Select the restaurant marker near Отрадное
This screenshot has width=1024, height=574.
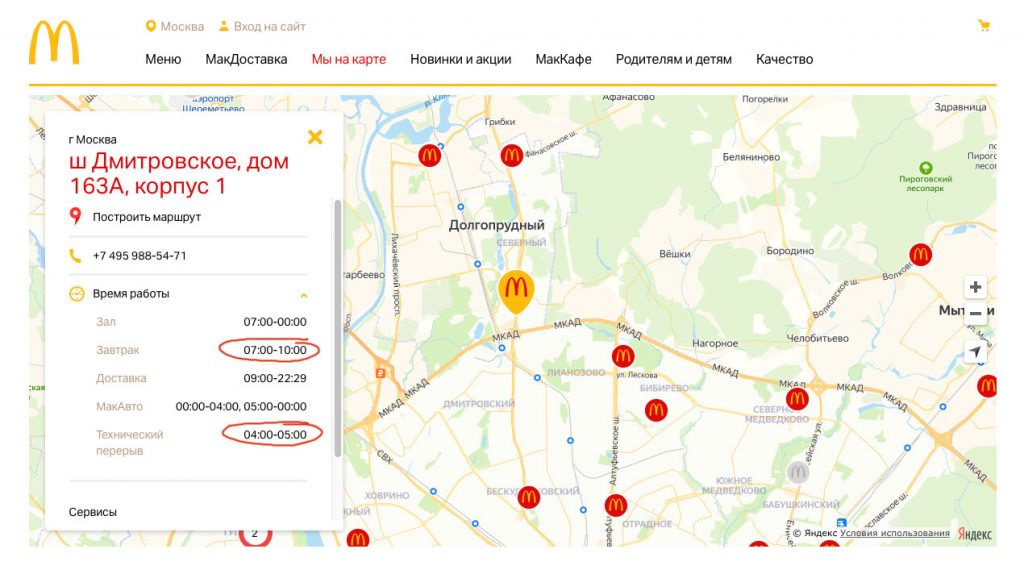coord(616,505)
